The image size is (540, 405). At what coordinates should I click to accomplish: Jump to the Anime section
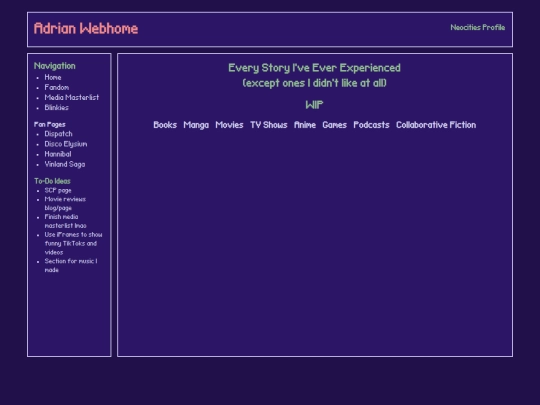point(305,125)
